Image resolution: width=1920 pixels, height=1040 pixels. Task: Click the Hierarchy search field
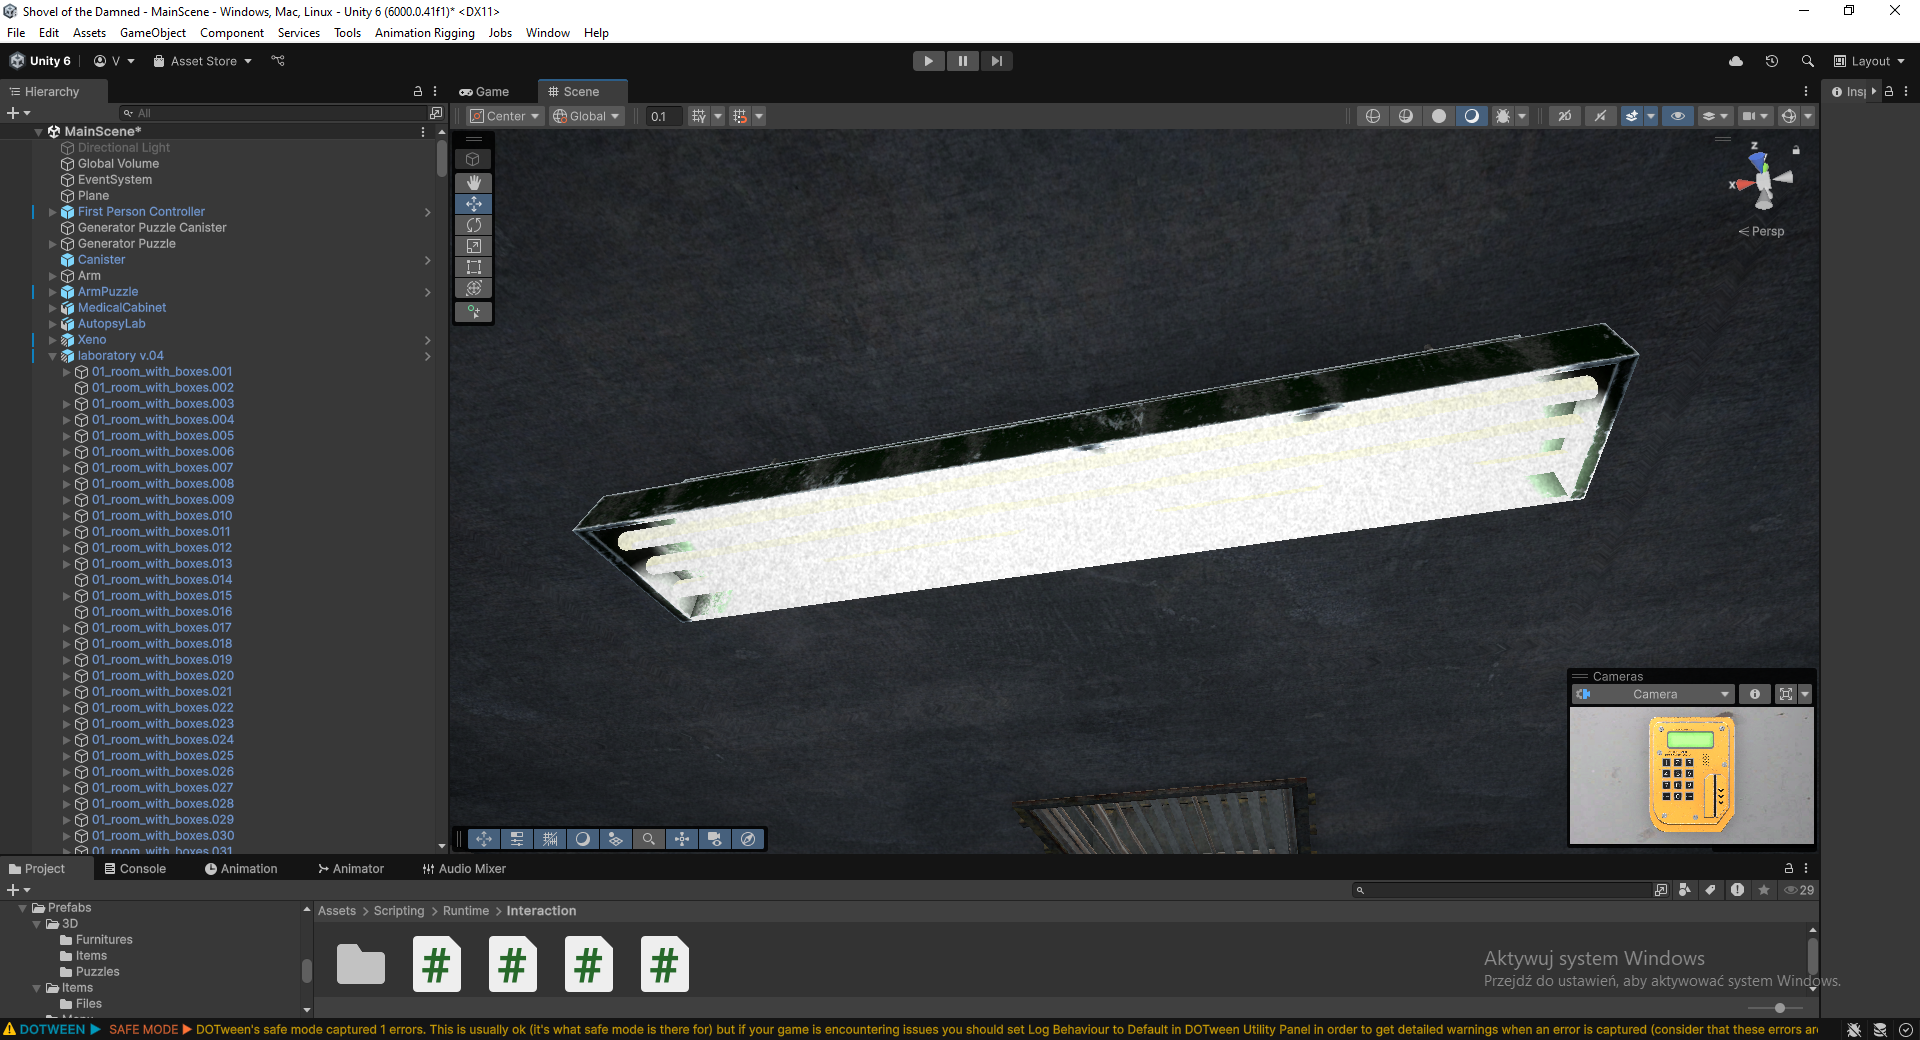(x=274, y=113)
